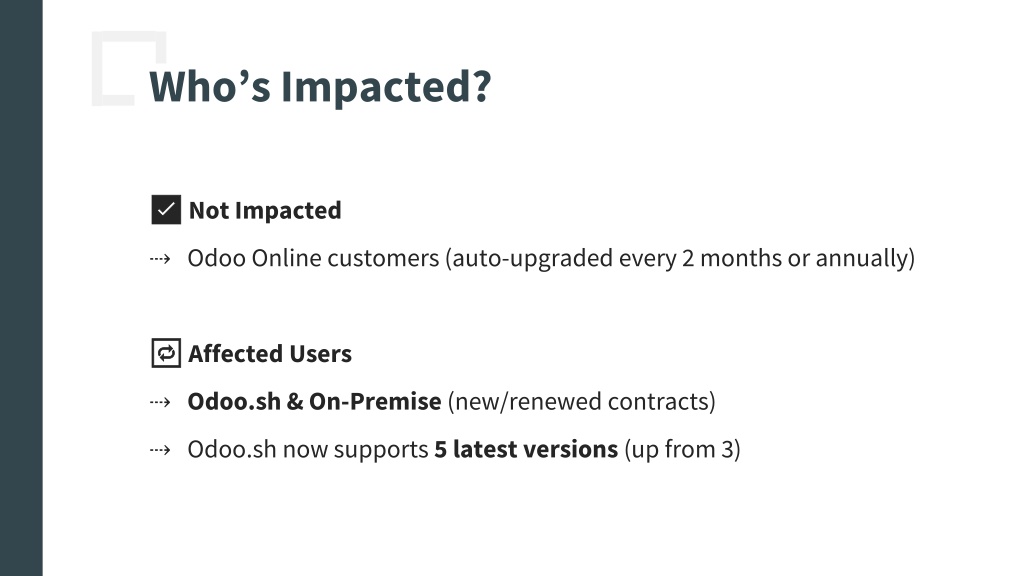This screenshot has height=576, width=1024.
Task: Click the dotted arrow before Odoo Online customers
Action: pos(160,259)
